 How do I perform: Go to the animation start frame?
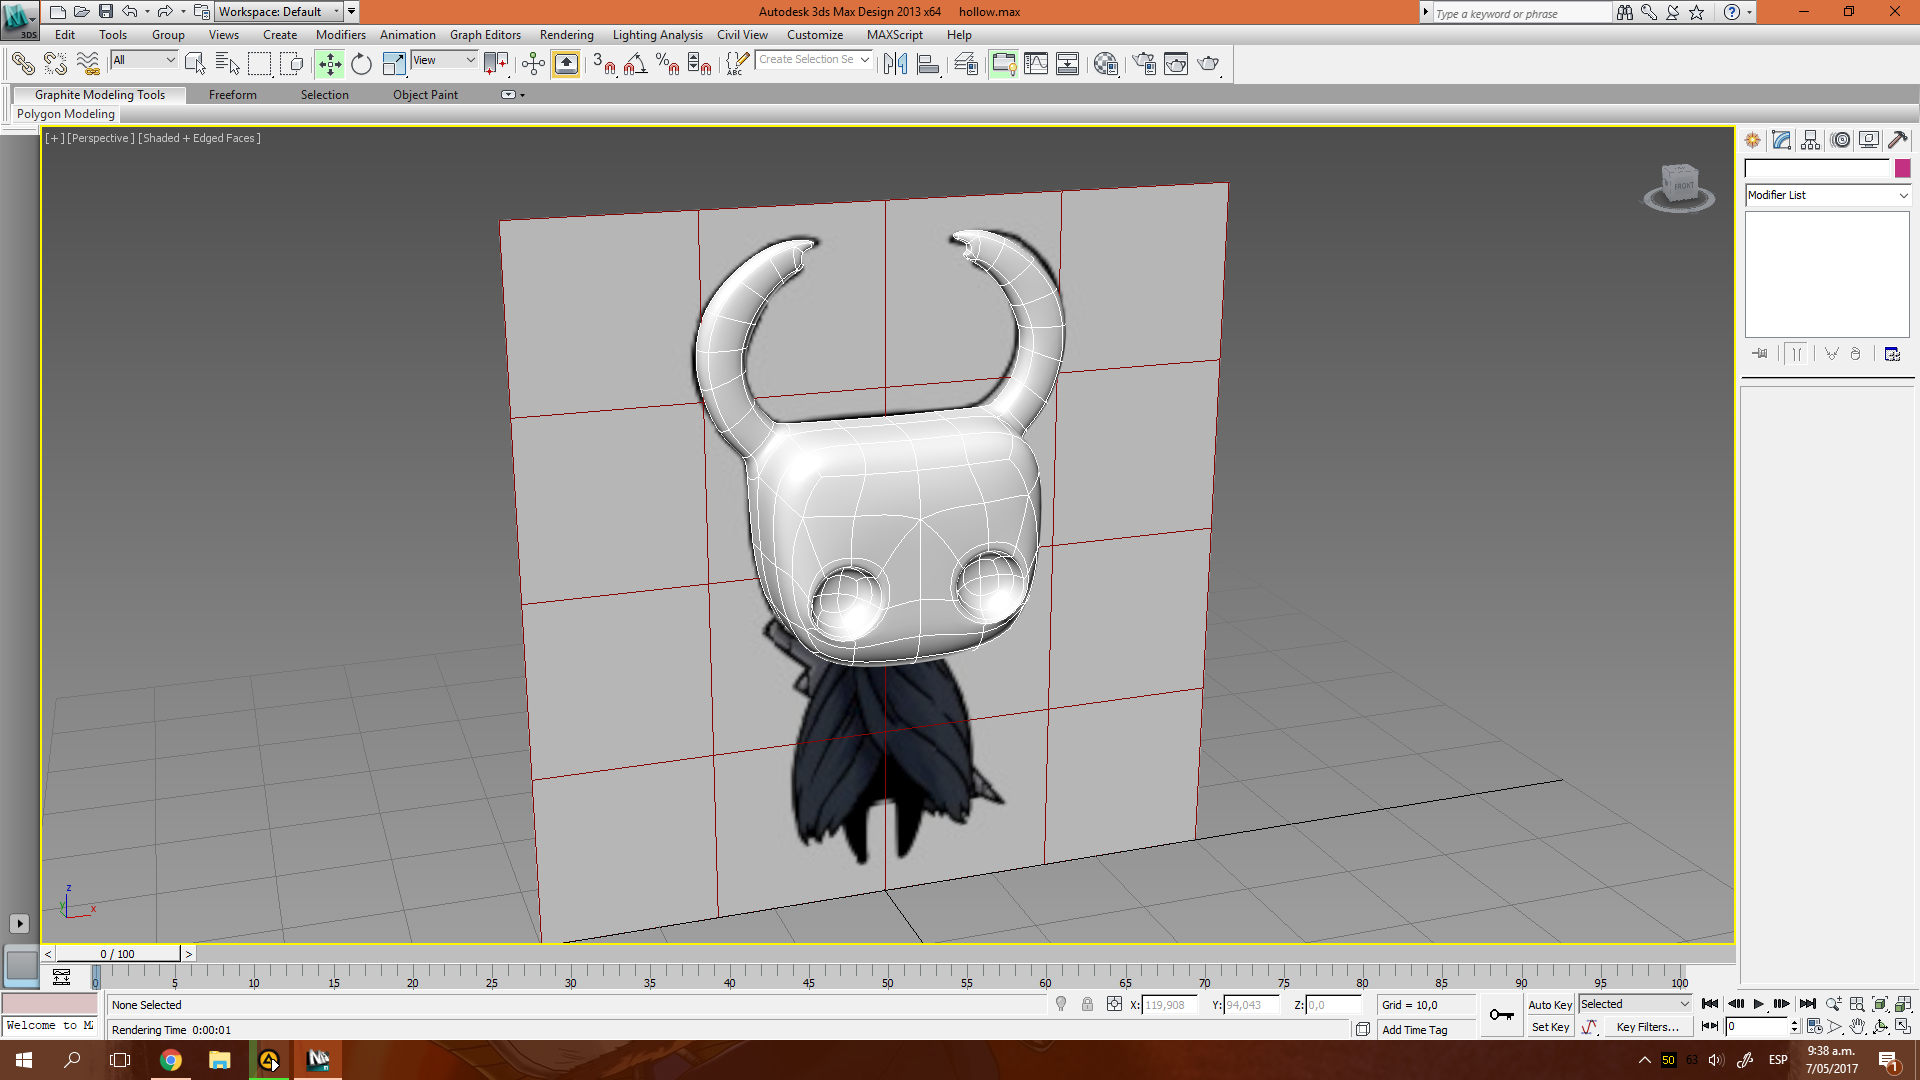(1710, 1004)
